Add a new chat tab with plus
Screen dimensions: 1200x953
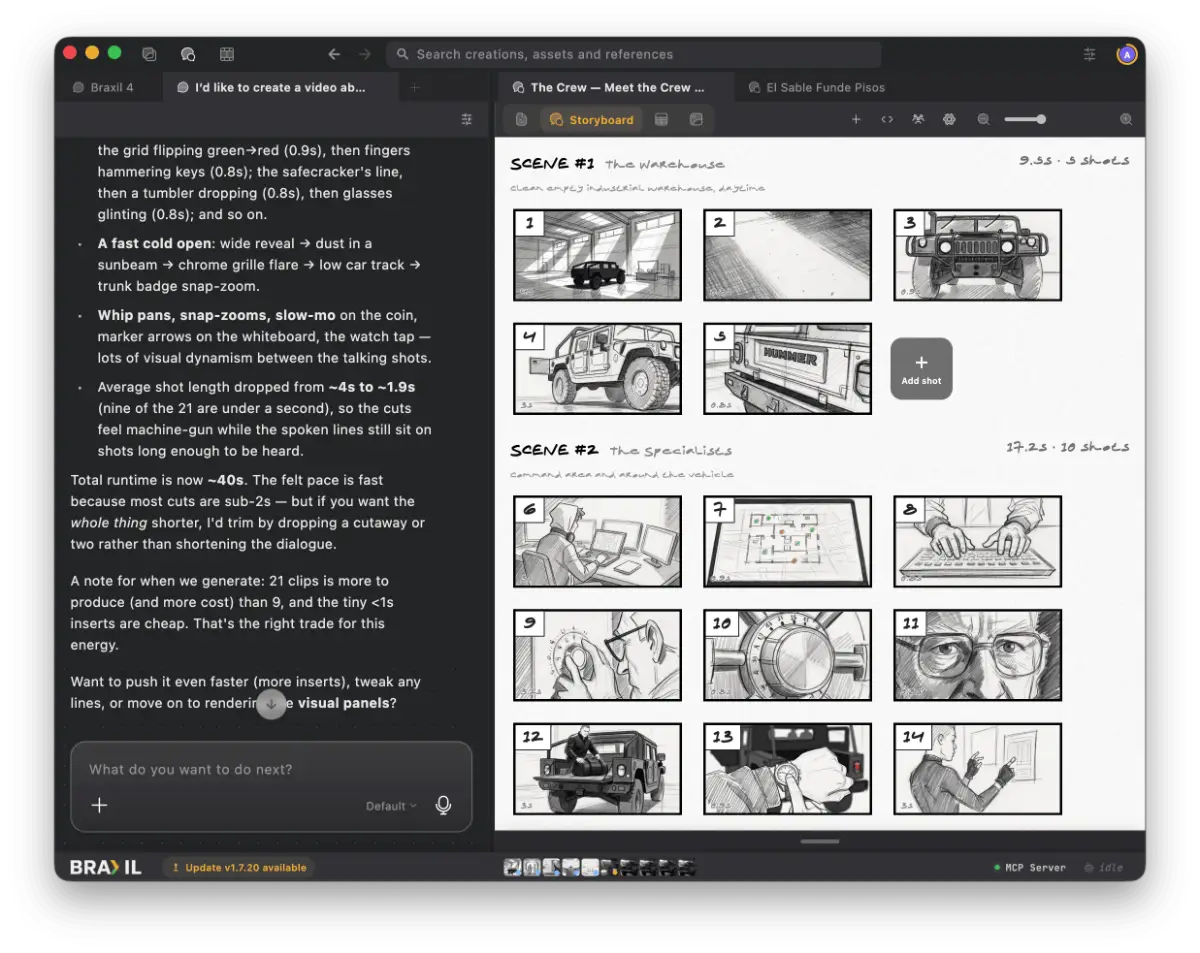tap(414, 87)
